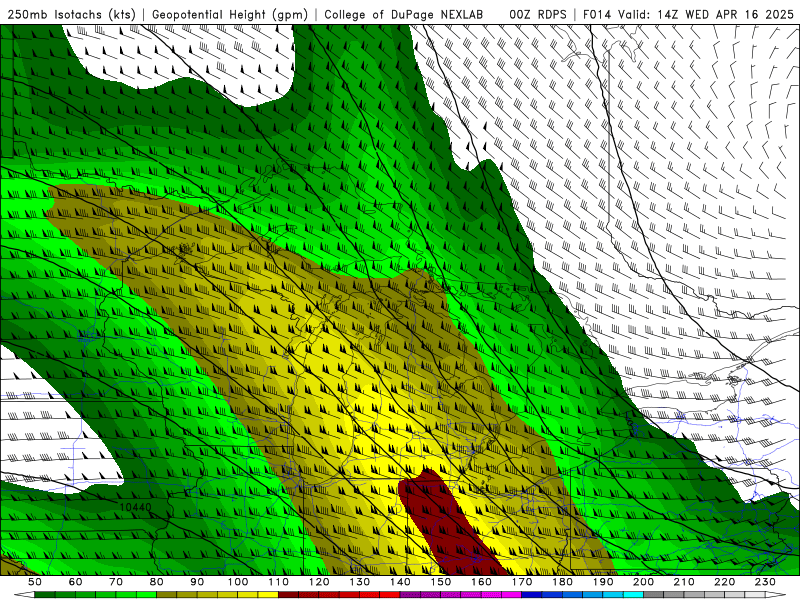Click the 130 knot legend label
This screenshot has height=600, width=800.
click(x=360, y=582)
